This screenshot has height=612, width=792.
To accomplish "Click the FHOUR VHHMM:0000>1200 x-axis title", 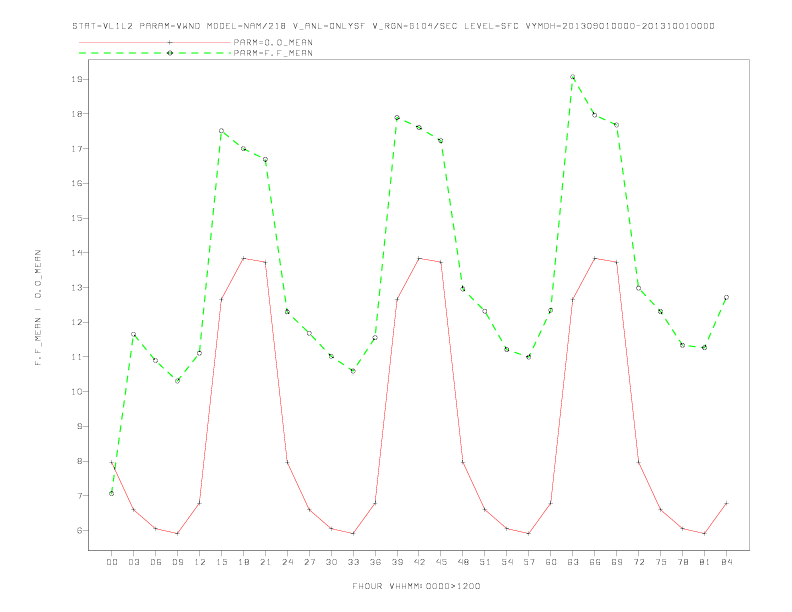I will (x=416, y=586).
